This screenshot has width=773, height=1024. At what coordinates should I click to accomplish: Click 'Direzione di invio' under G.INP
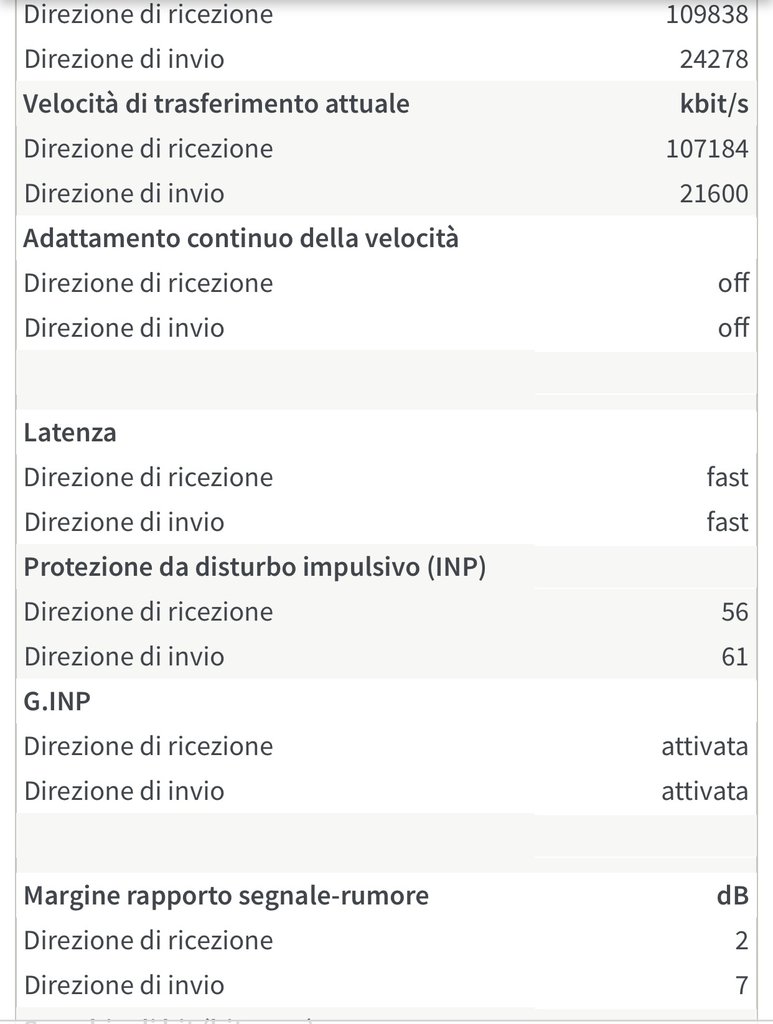(124, 791)
